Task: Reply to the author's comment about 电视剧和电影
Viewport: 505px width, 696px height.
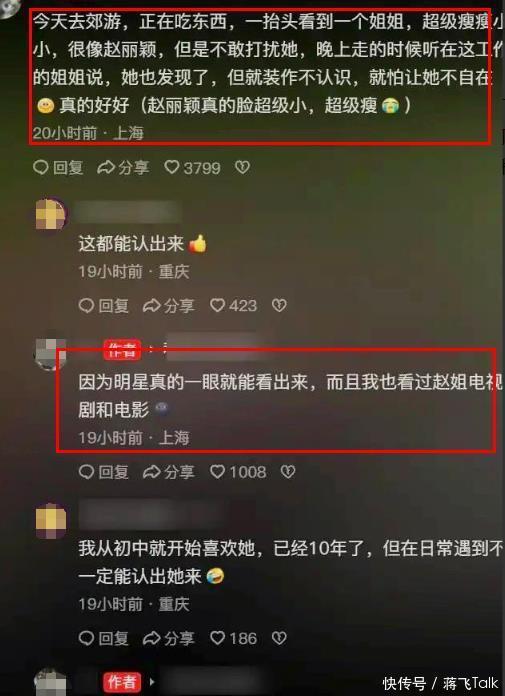Action: (104, 472)
